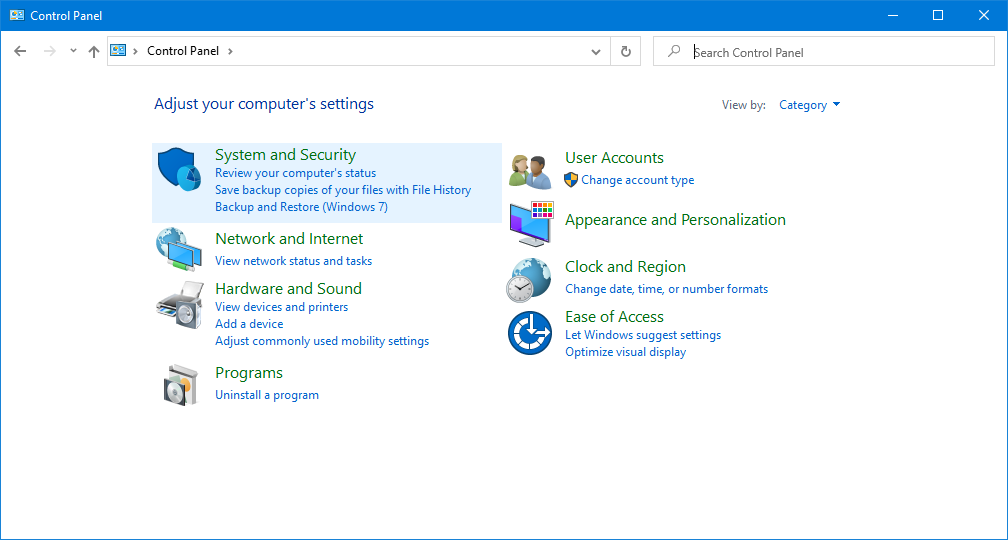Change date, time, or number formats
The width and height of the screenshot is (1008, 540).
[x=667, y=289]
